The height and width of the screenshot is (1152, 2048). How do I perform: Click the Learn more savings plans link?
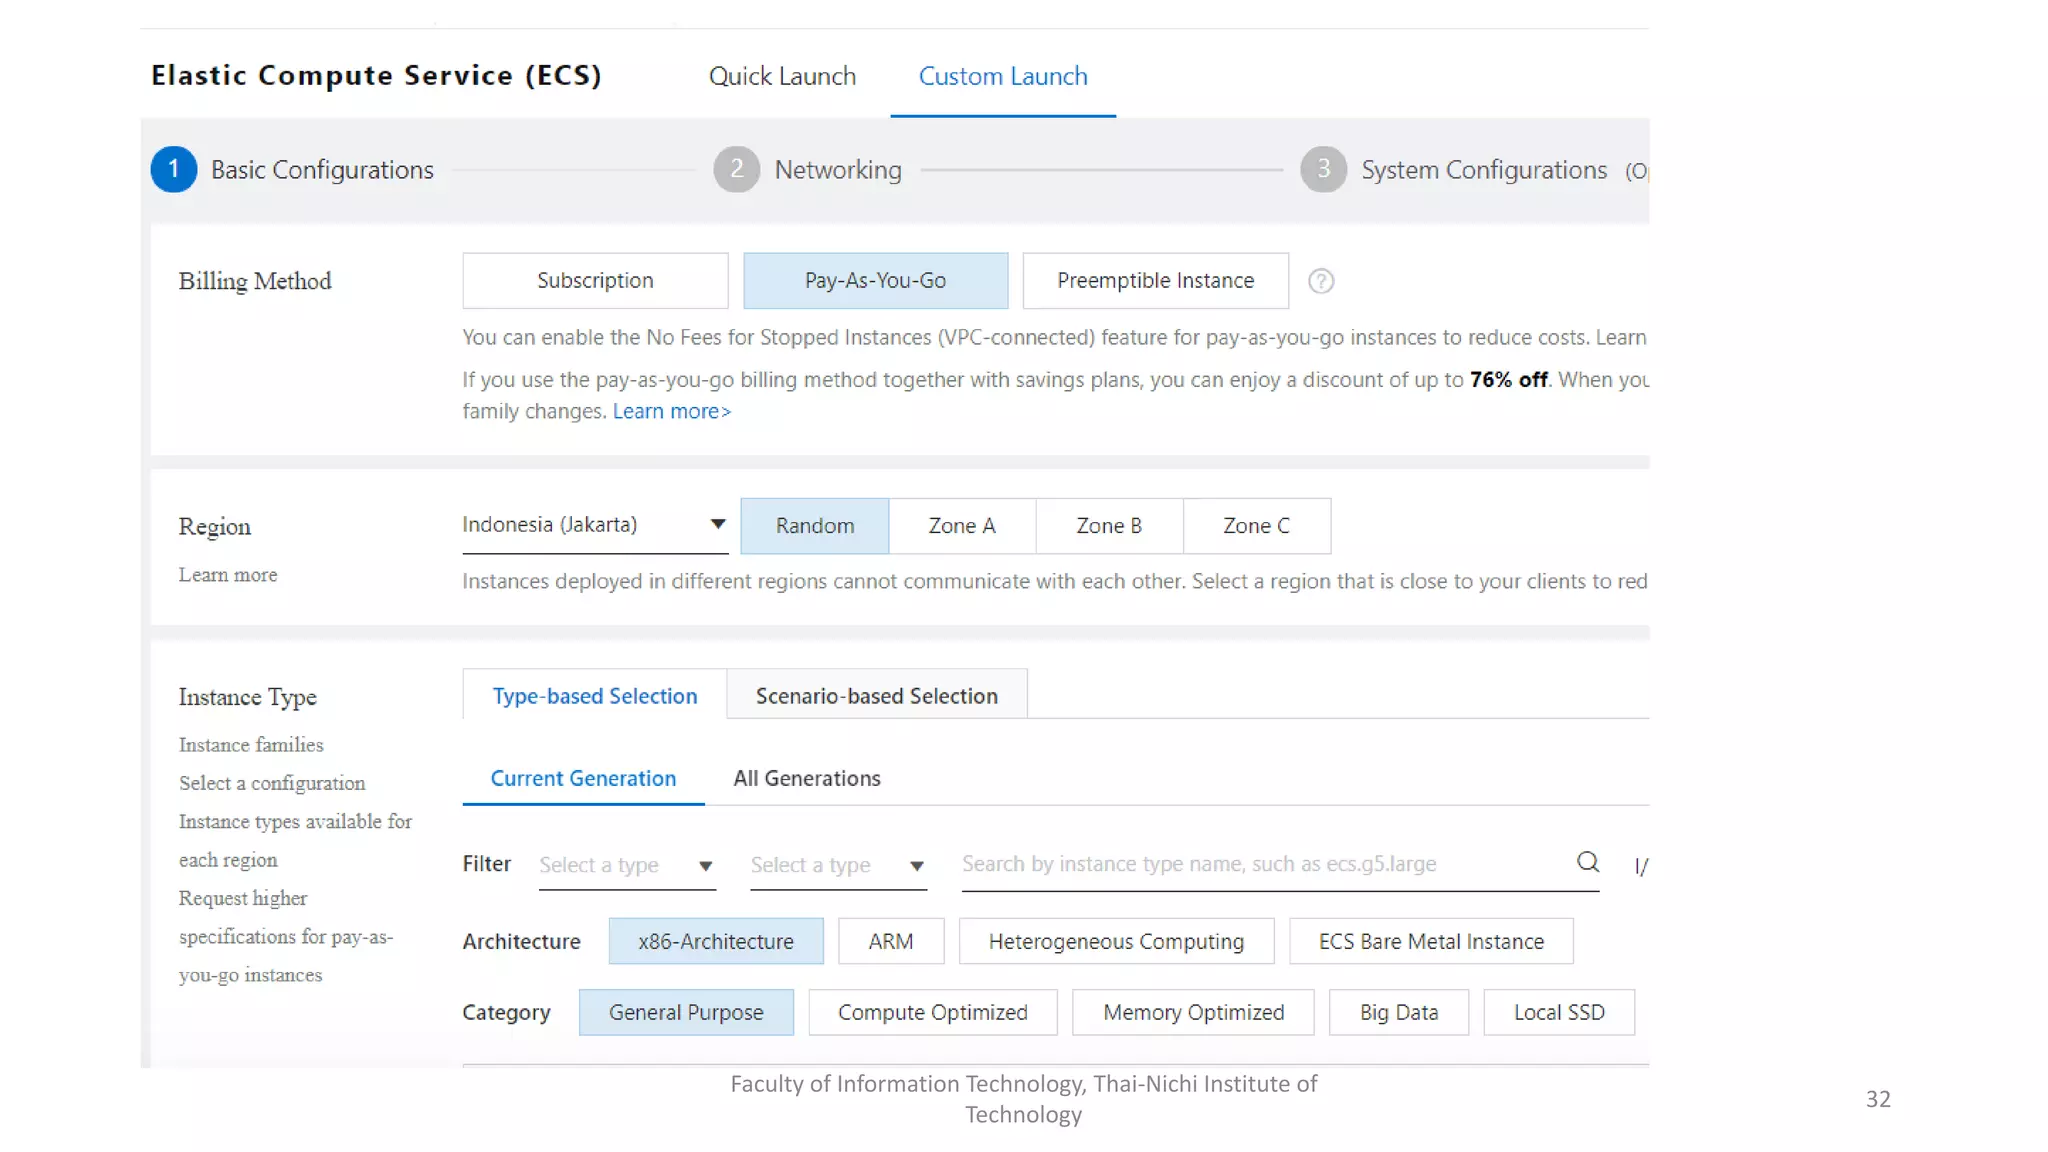(x=671, y=411)
